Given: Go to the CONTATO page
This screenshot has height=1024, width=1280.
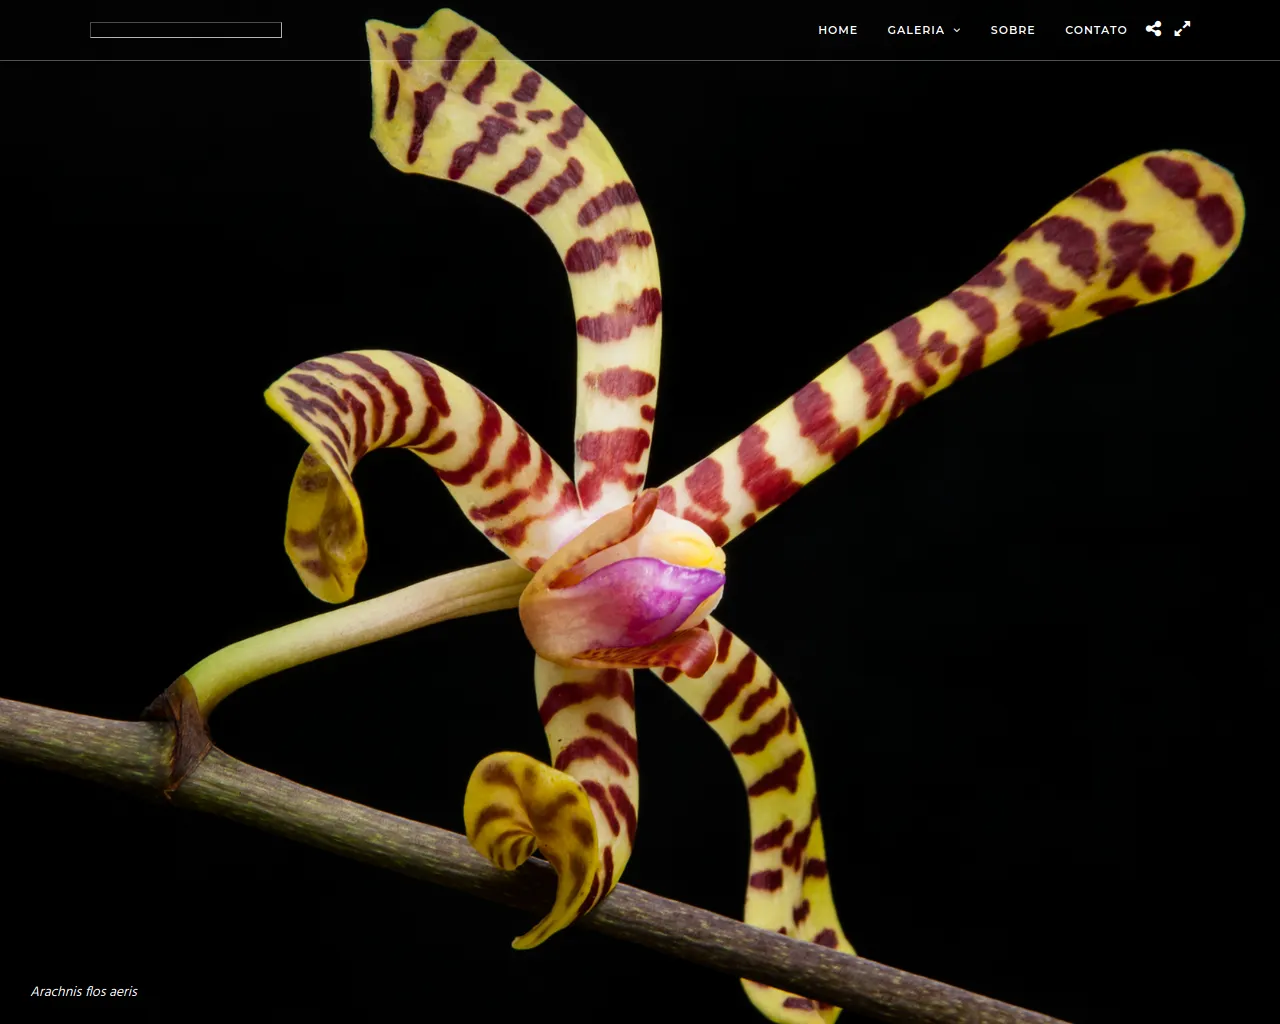Looking at the screenshot, I should pos(1096,30).
